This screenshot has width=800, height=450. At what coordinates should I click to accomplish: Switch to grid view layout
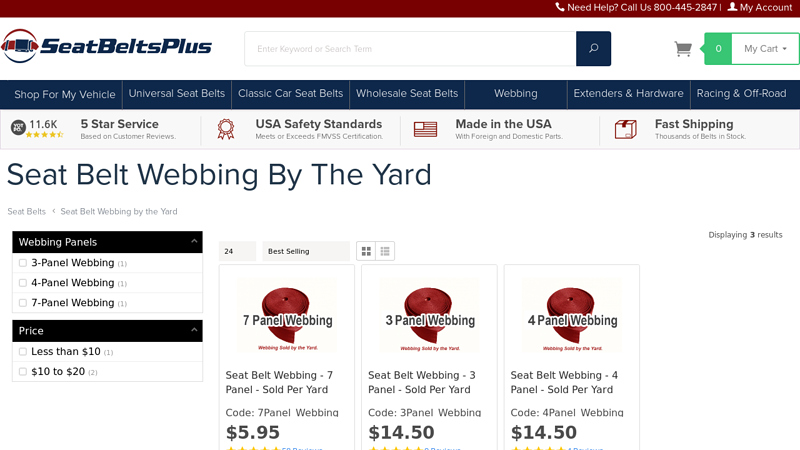click(366, 251)
